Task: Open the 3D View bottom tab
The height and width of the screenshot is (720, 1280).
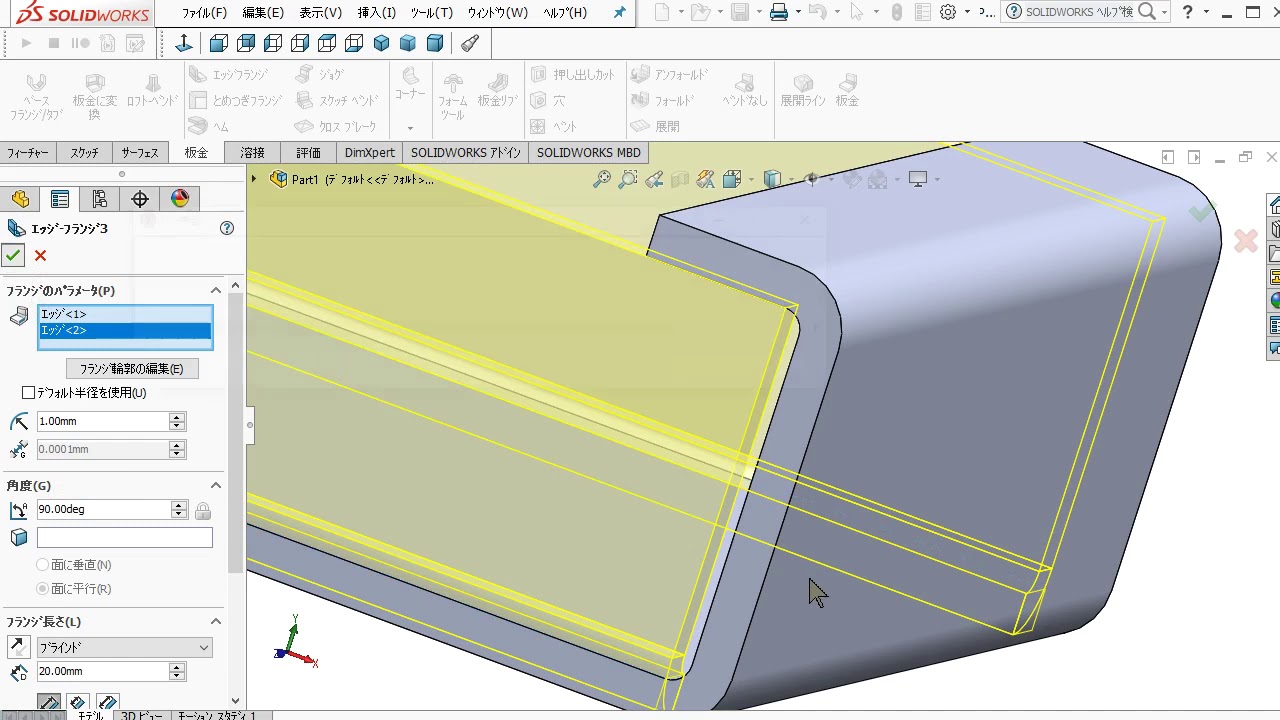Action: pos(141,715)
